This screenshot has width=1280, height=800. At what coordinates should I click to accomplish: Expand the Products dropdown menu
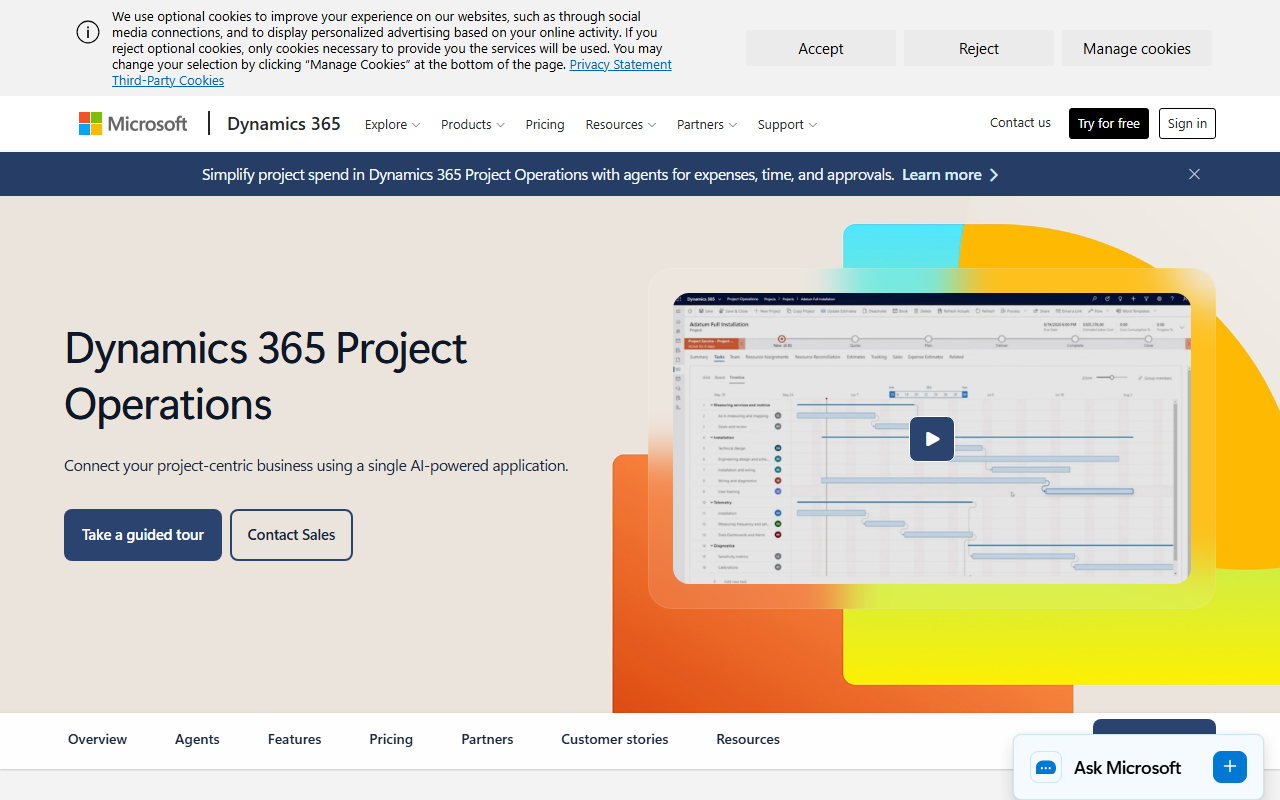(x=472, y=125)
